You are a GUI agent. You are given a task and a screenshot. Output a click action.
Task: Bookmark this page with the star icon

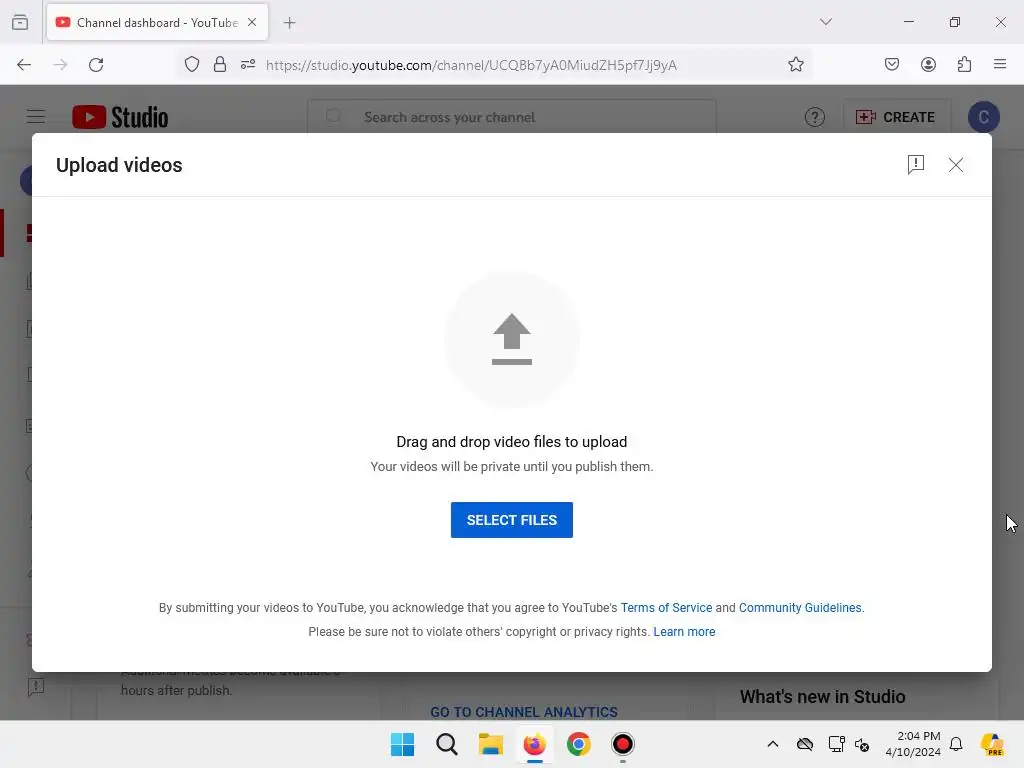coord(795,64)
